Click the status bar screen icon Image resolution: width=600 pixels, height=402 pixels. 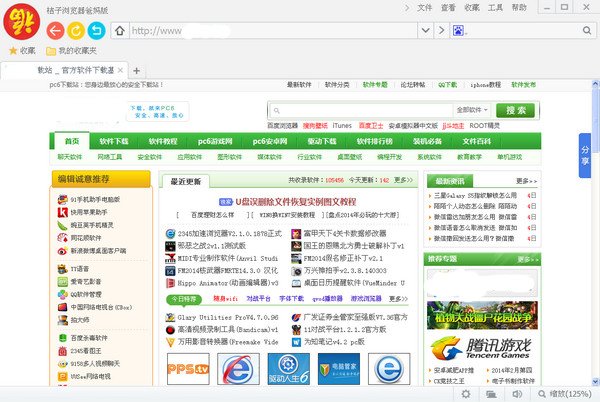click(491, 394)
